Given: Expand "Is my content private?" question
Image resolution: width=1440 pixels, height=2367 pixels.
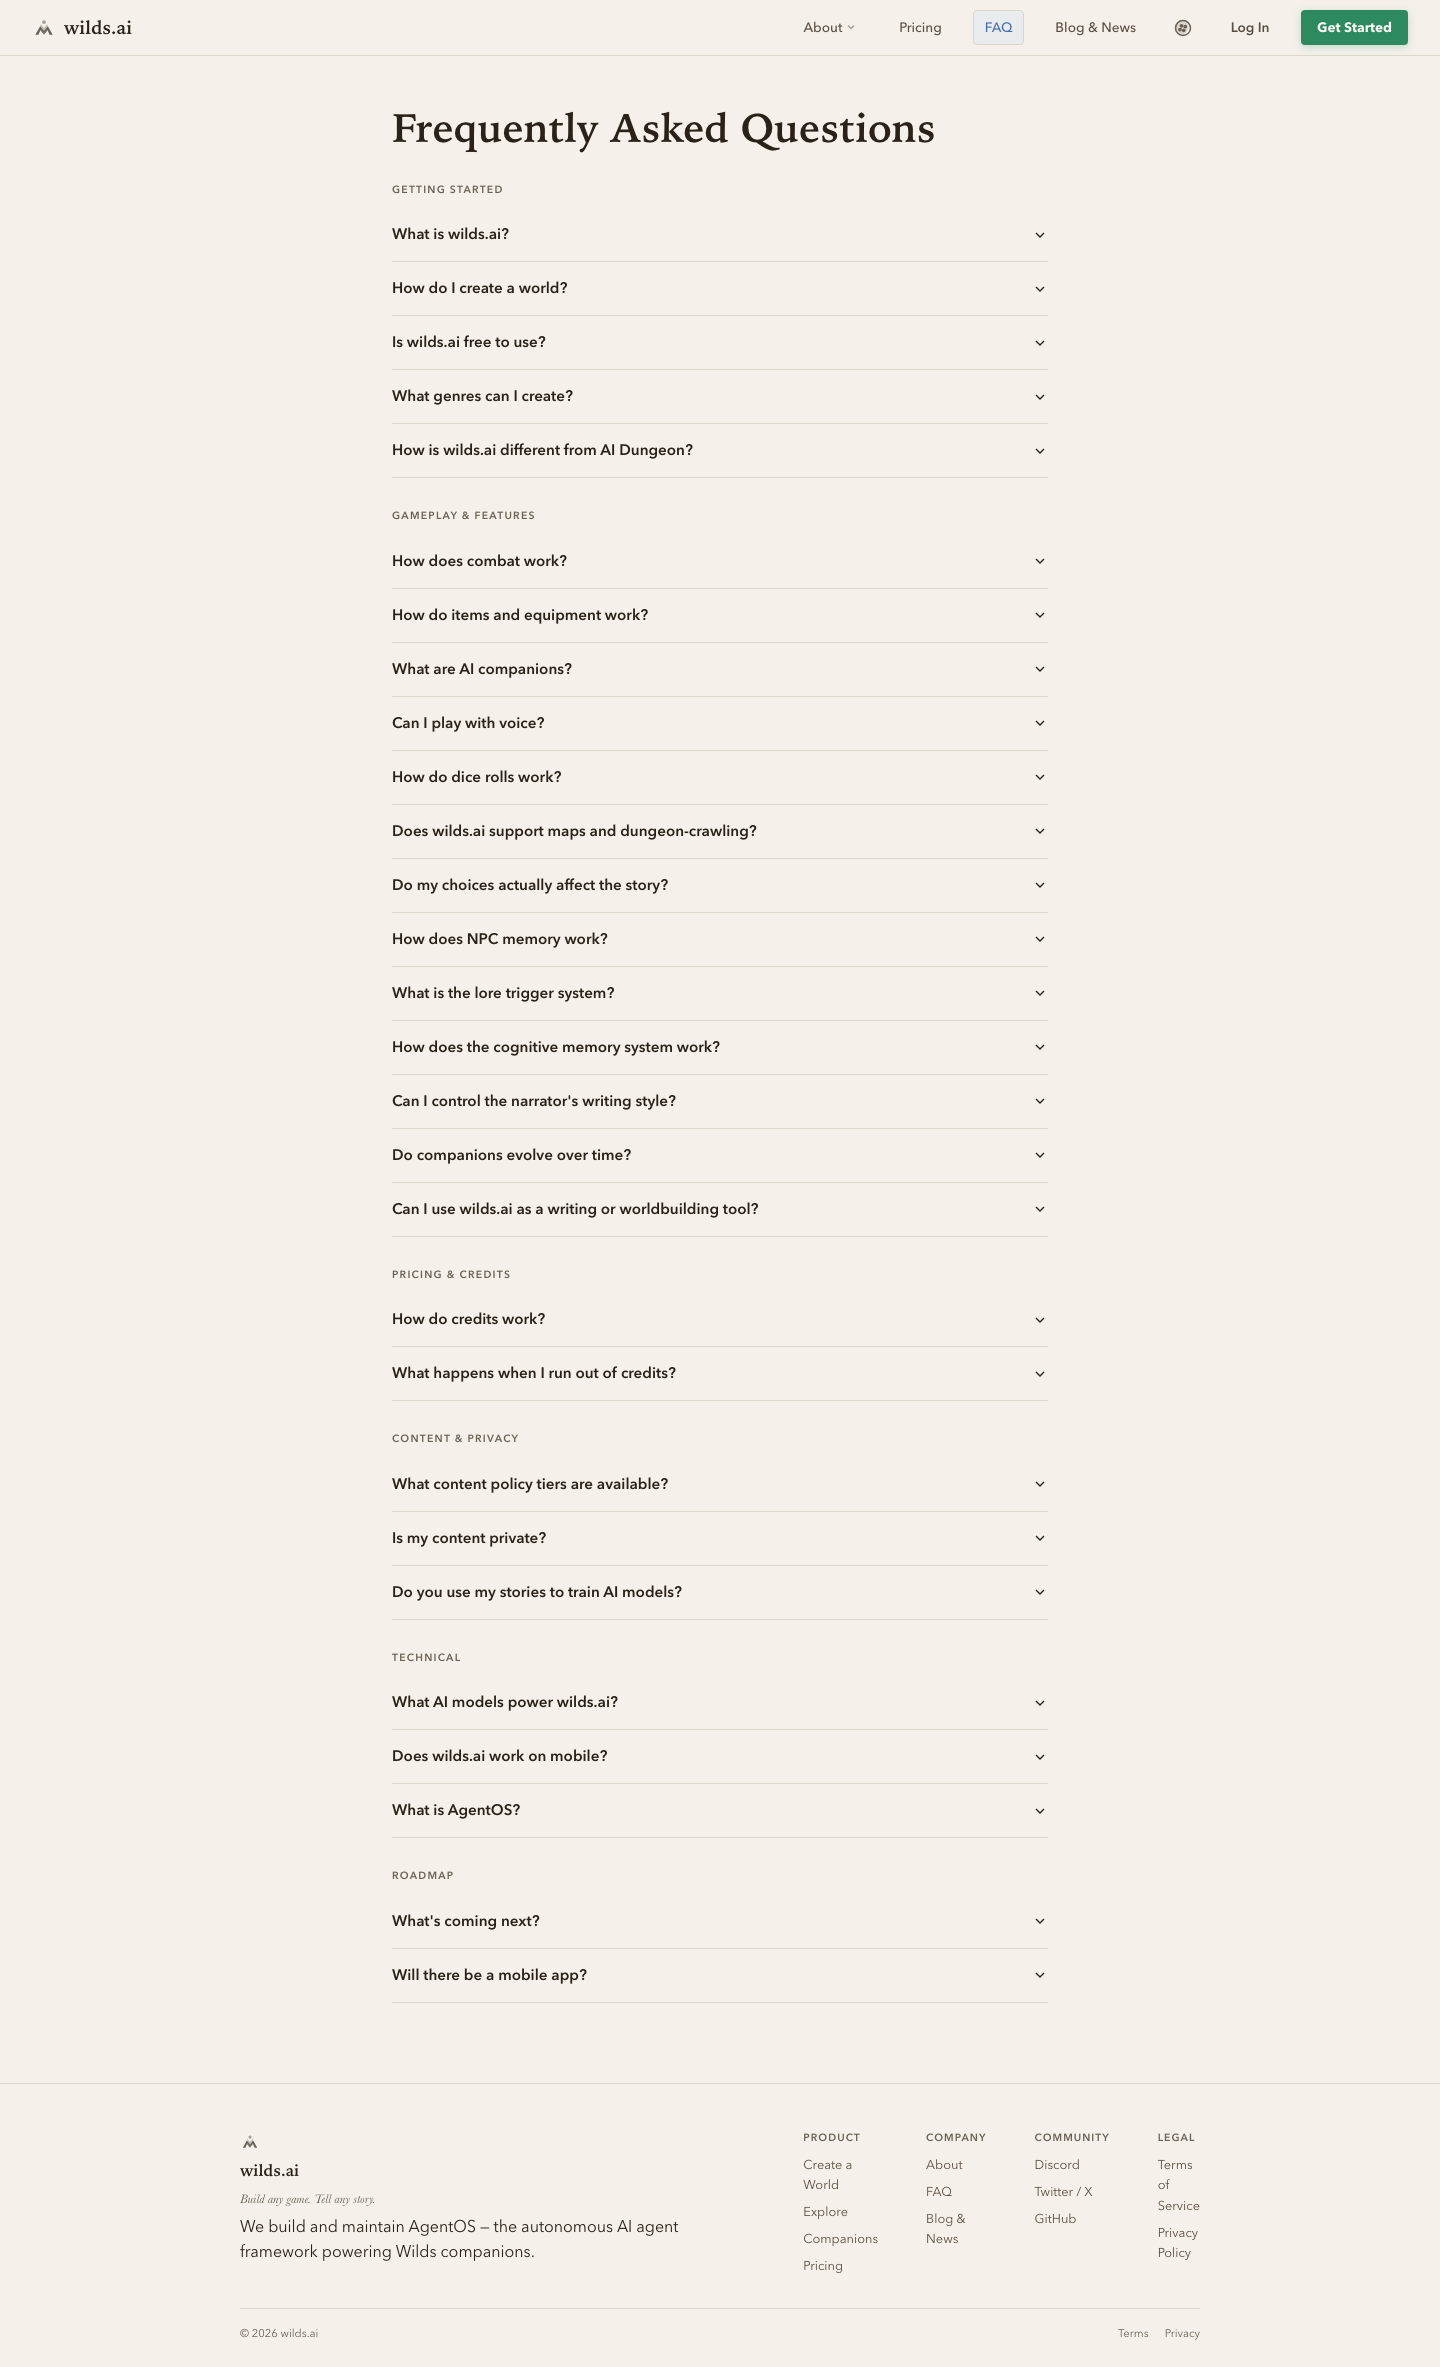Looking at the screenshot, I should click(x=469, y=1538).
